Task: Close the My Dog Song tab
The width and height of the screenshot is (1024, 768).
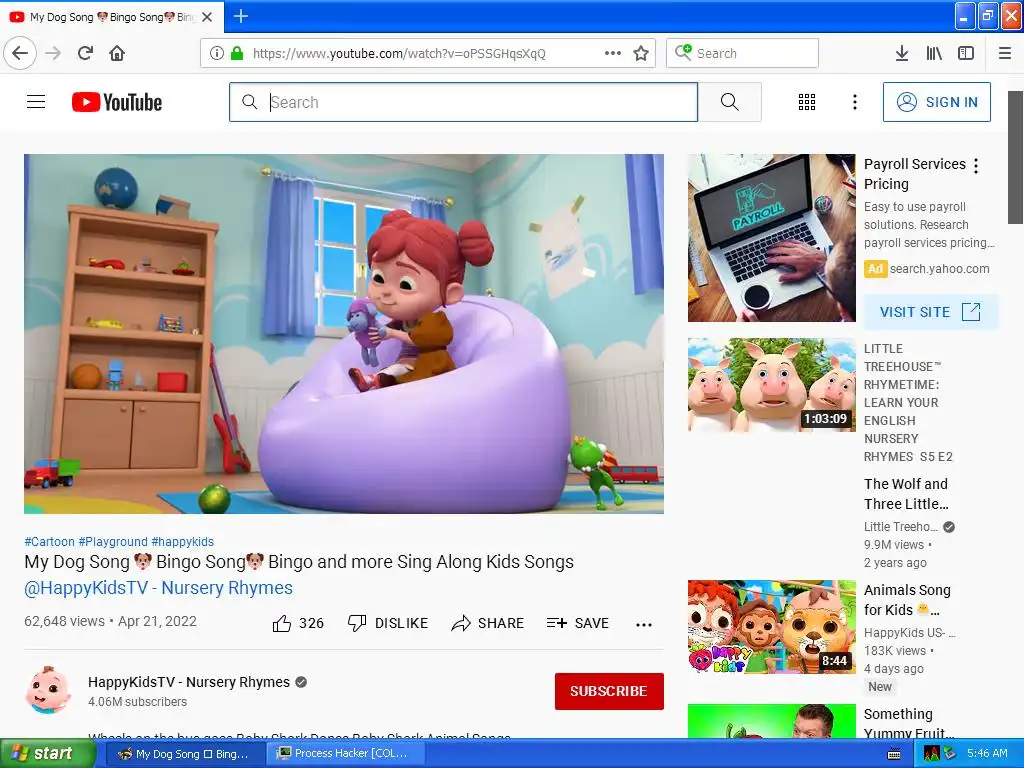Action: 207,17
